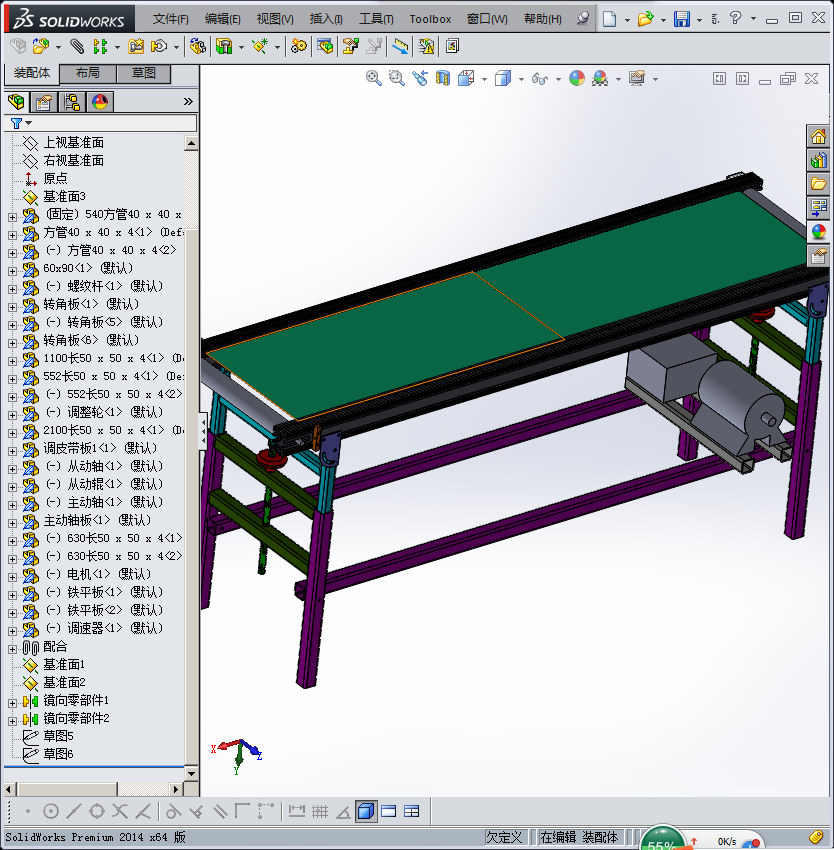Click the Edit Appearance color ball icon
Viewport: 834px width, 850px height.
[x=577, y=79]
